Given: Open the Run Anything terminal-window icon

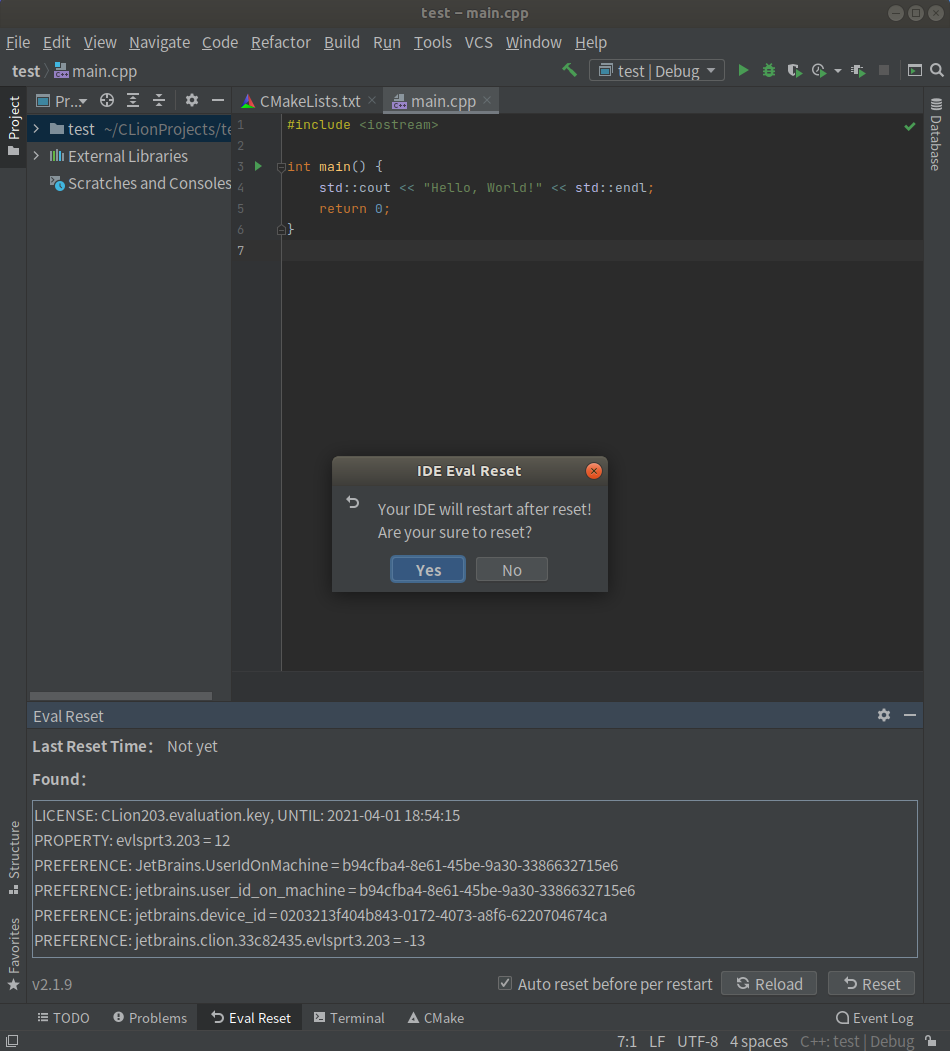Looking at the screenshot, I should click(914, 70).
